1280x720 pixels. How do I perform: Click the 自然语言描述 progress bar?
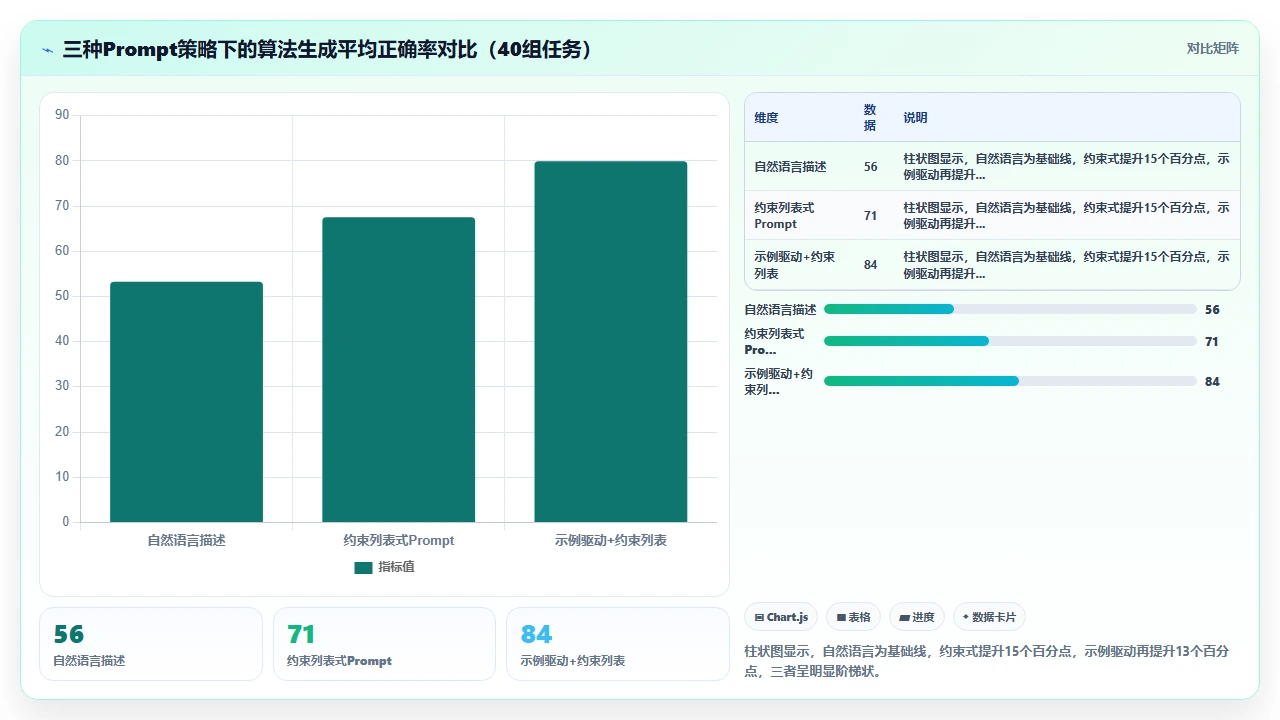pyautogui.click(x=1010, y=309)
